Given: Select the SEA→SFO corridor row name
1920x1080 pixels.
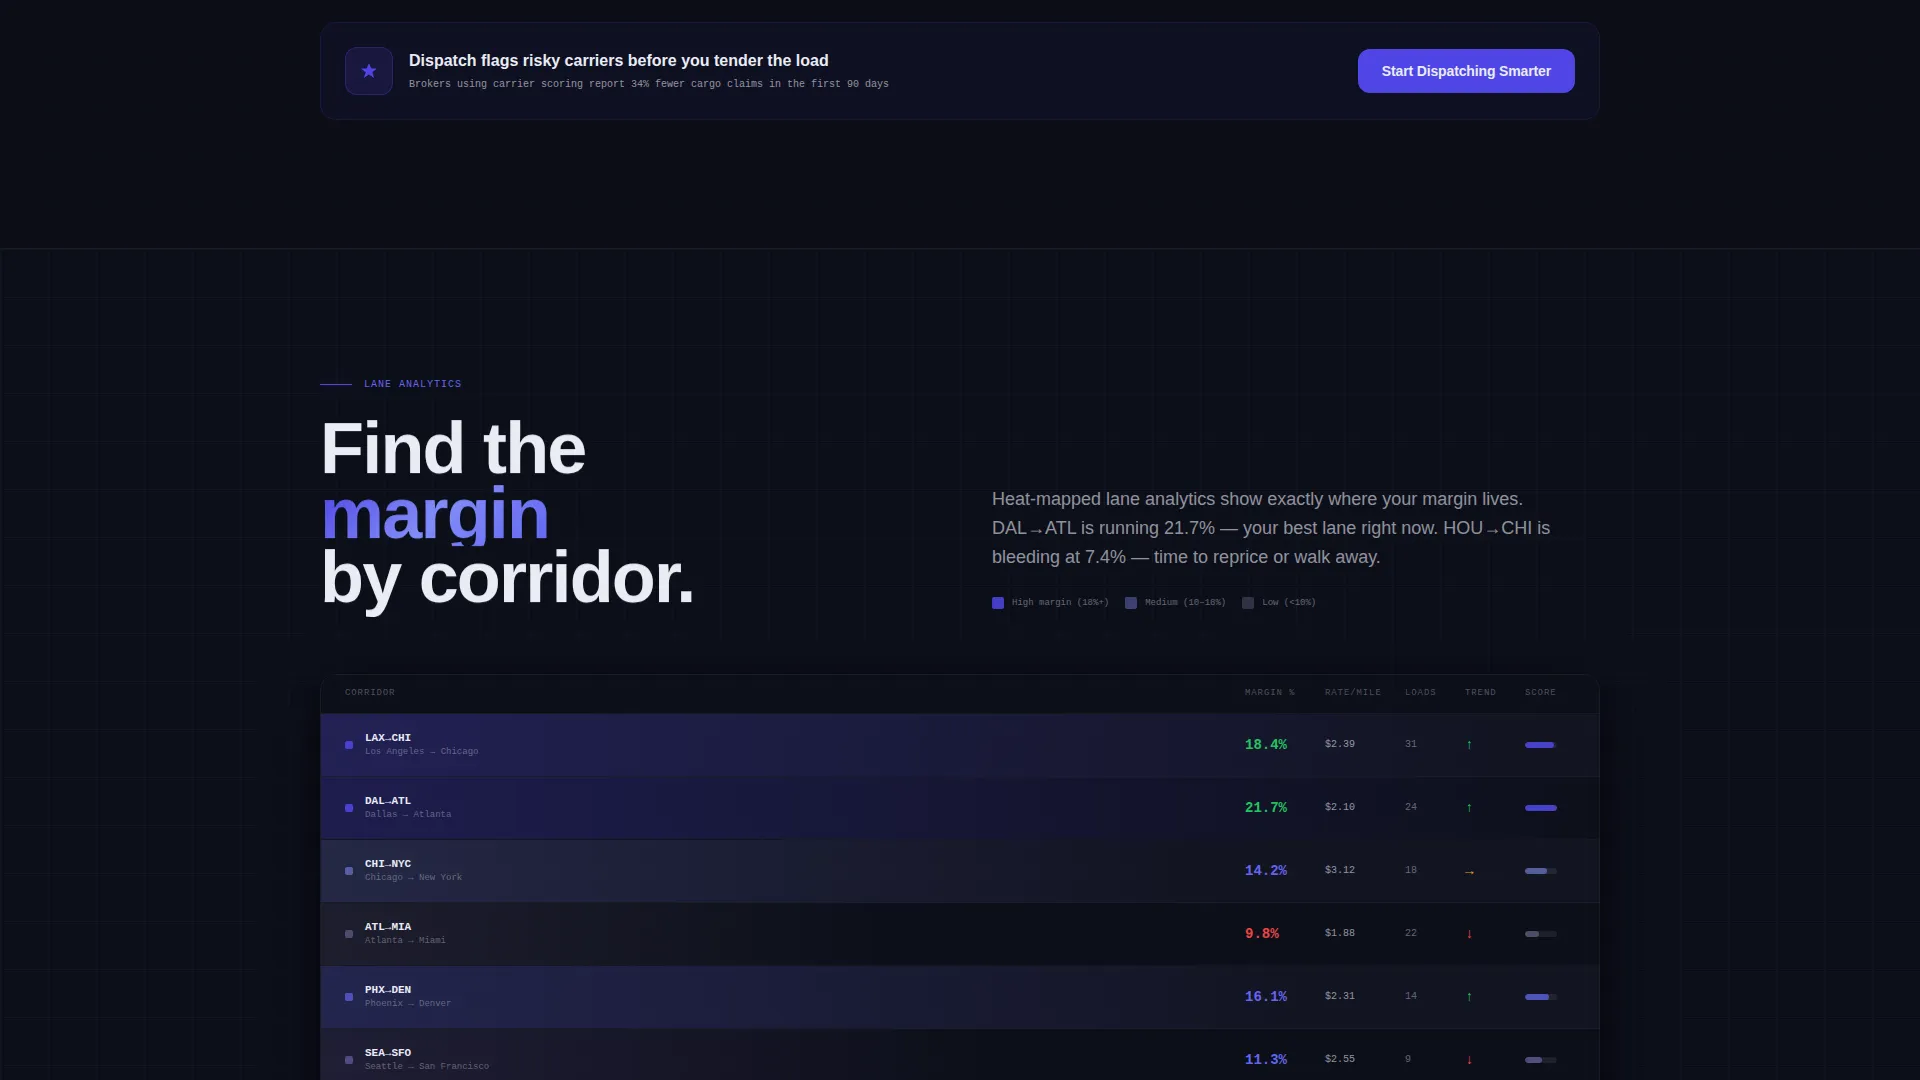Looking at the screenshot, I should [388, 1053].
